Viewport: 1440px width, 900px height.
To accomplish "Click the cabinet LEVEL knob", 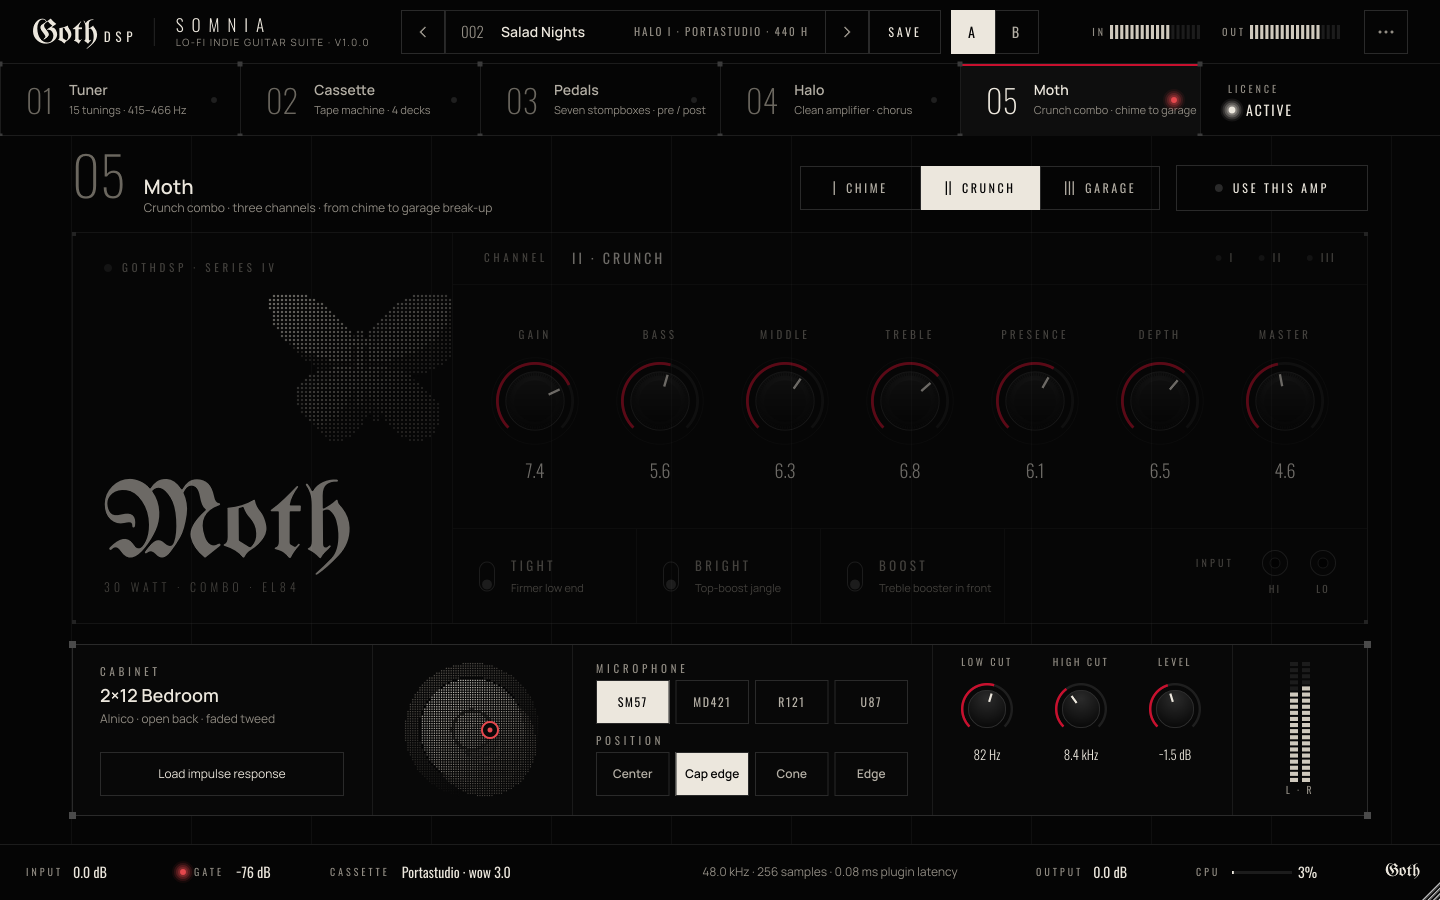I will (x=1175, y=709).
